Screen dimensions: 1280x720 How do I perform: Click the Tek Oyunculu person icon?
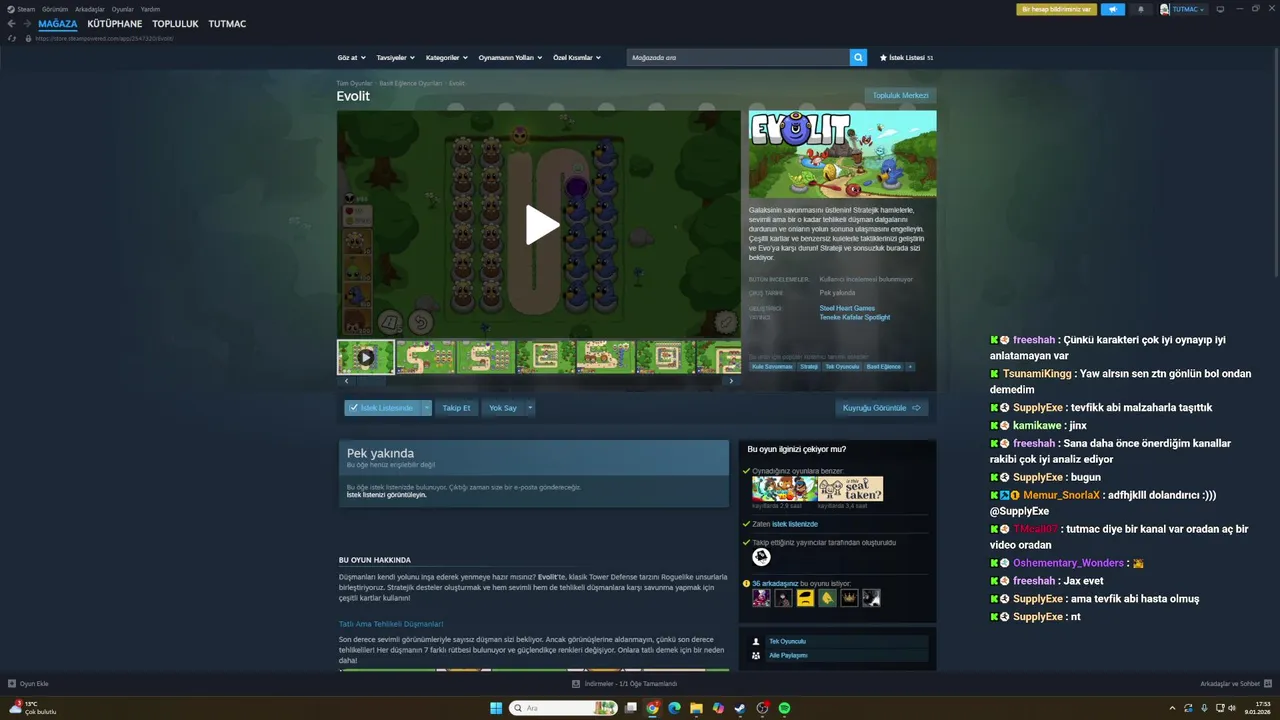pyautogui.click(x=755, y=641)
